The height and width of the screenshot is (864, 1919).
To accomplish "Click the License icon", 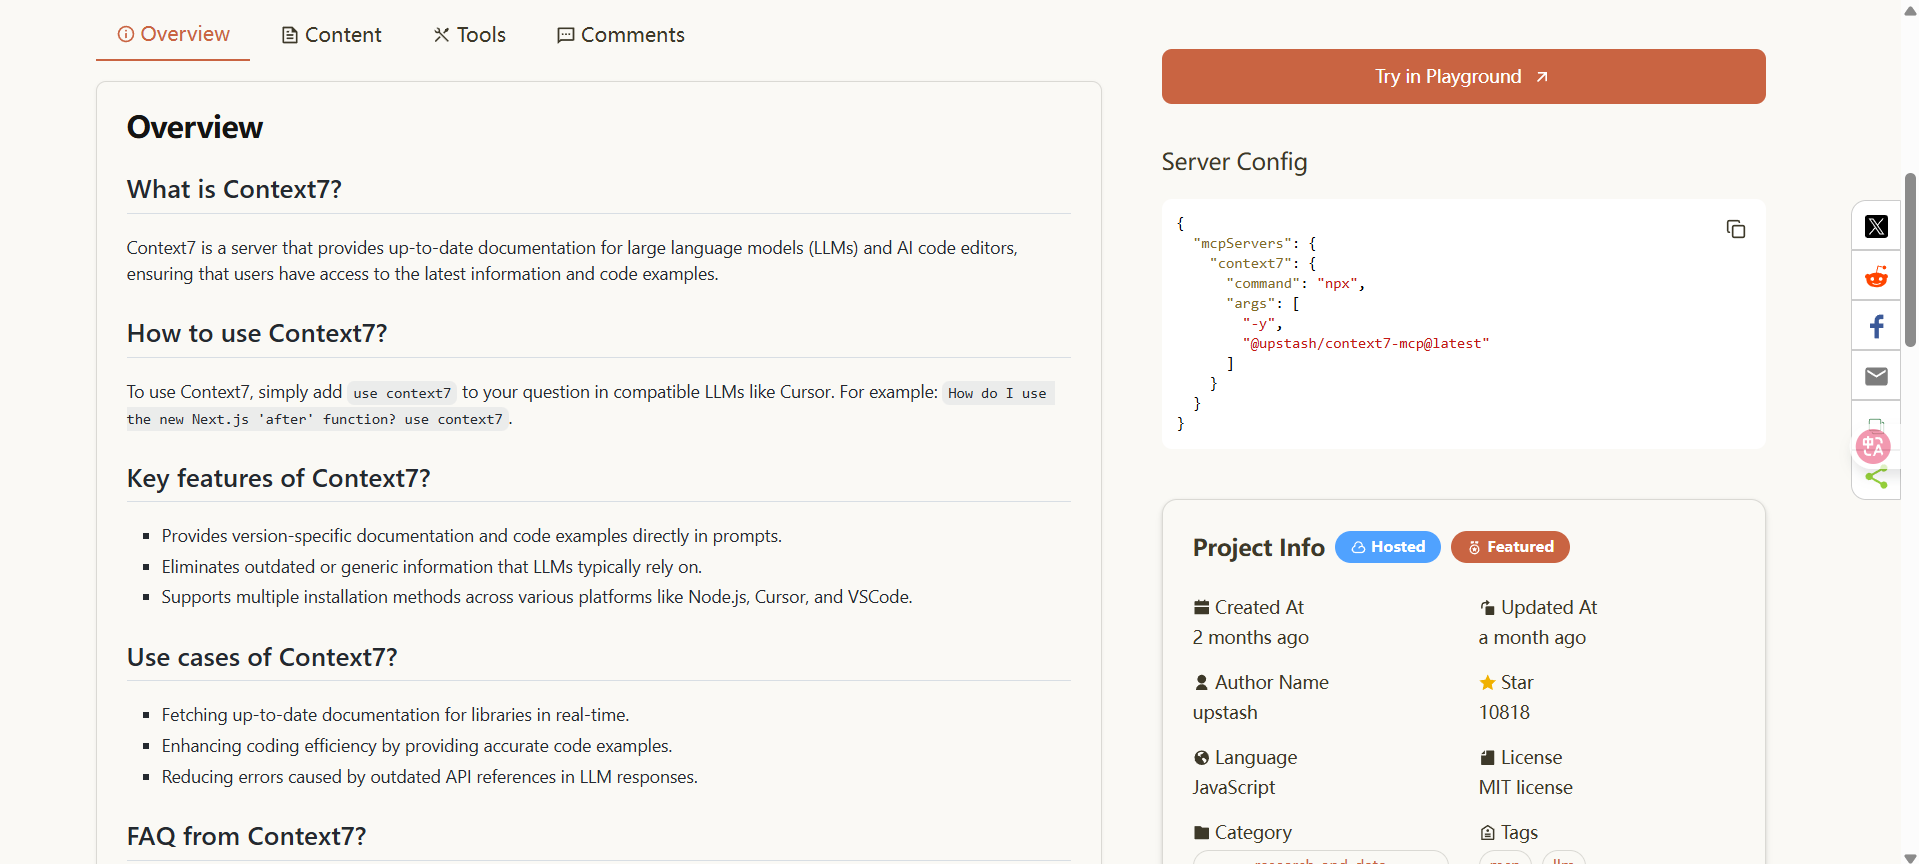I will coord(1487,757).
